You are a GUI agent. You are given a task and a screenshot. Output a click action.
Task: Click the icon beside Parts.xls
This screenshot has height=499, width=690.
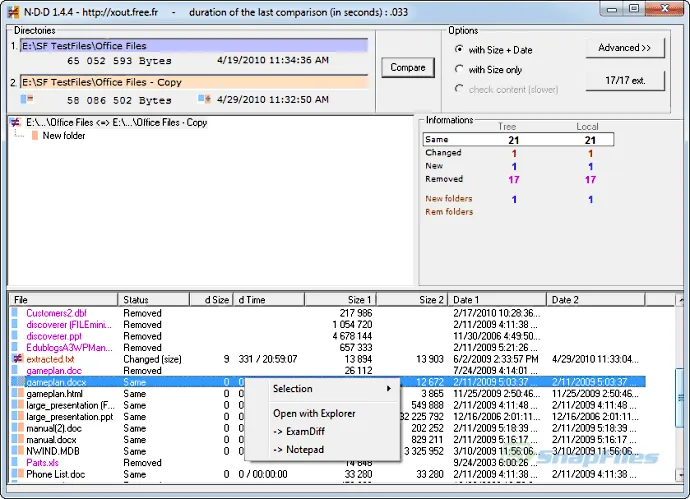pos(15,462)
